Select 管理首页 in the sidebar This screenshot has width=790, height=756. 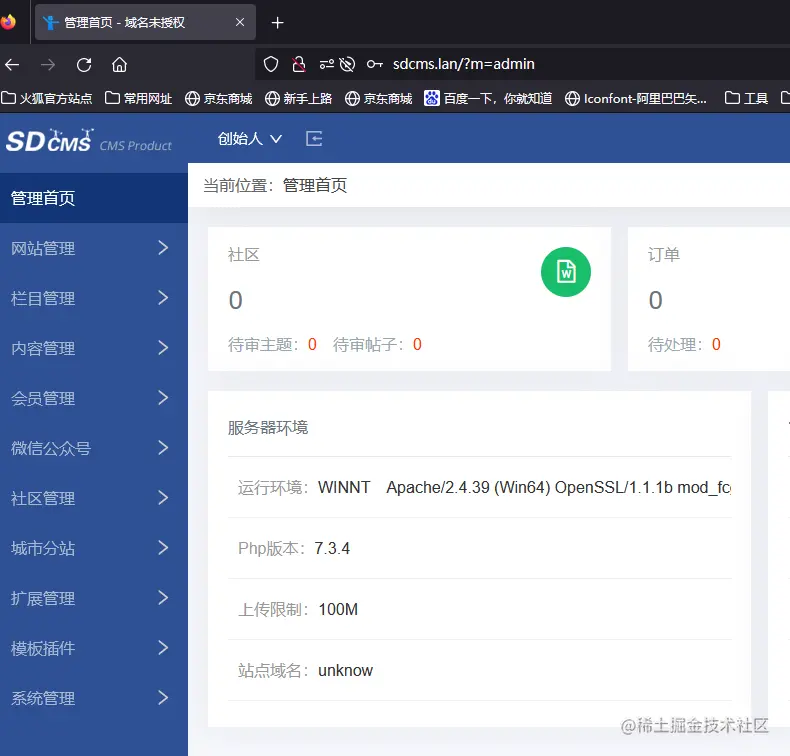[94, 198]
